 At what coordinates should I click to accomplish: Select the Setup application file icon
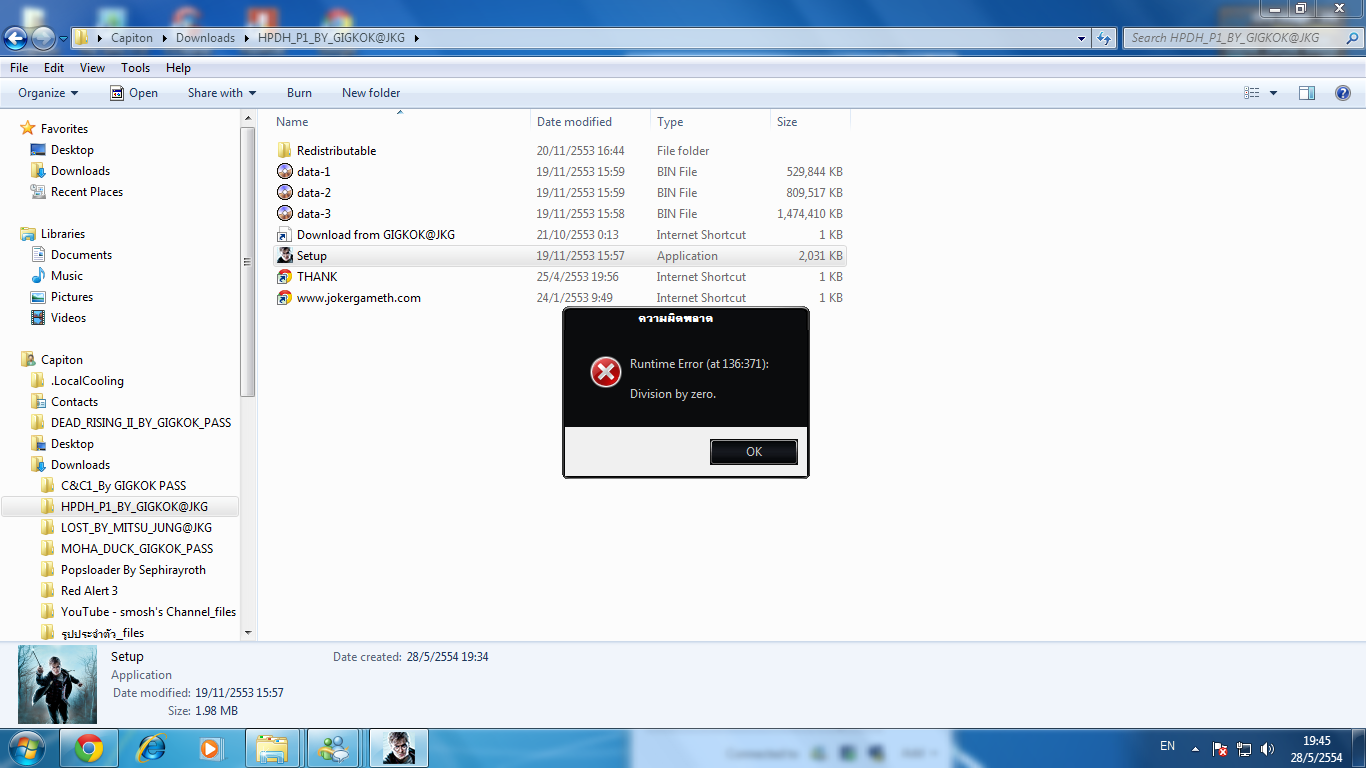[285, 256]
